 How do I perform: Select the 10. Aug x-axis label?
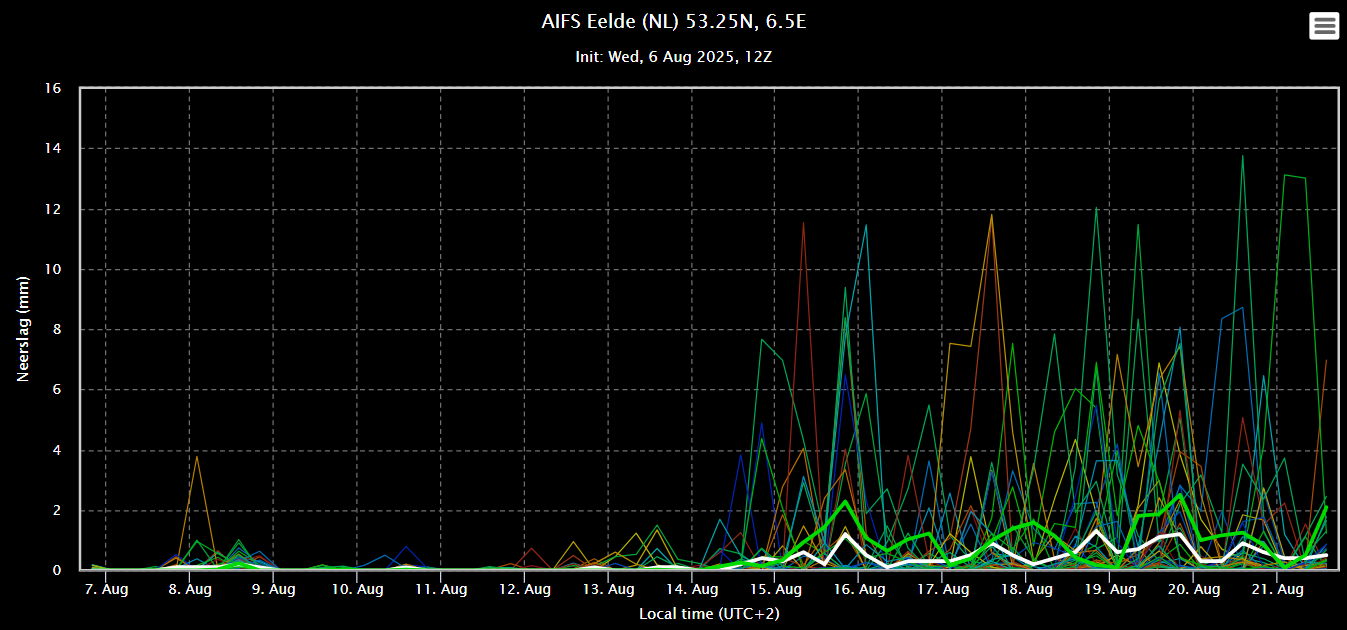[x=356, y=590]
